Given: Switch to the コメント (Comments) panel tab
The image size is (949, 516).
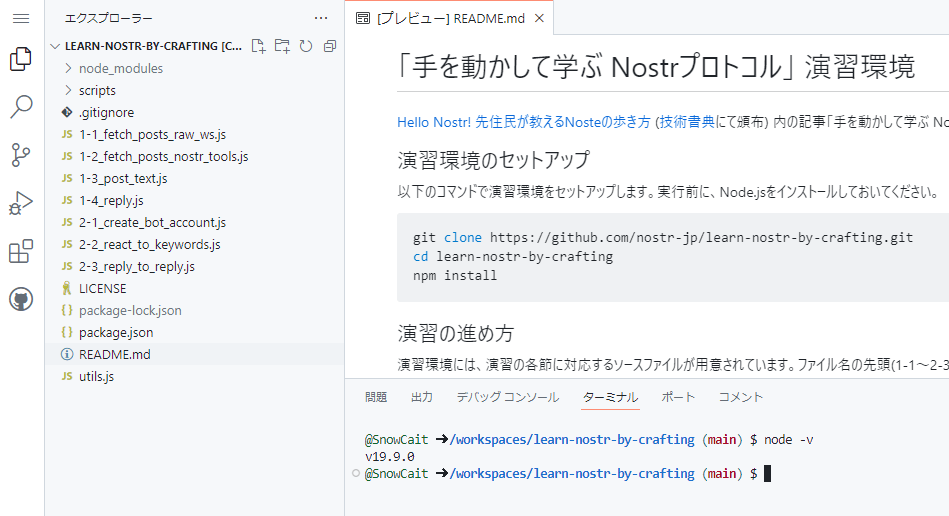Looking at the screenshot, I should tap(740, 397).
